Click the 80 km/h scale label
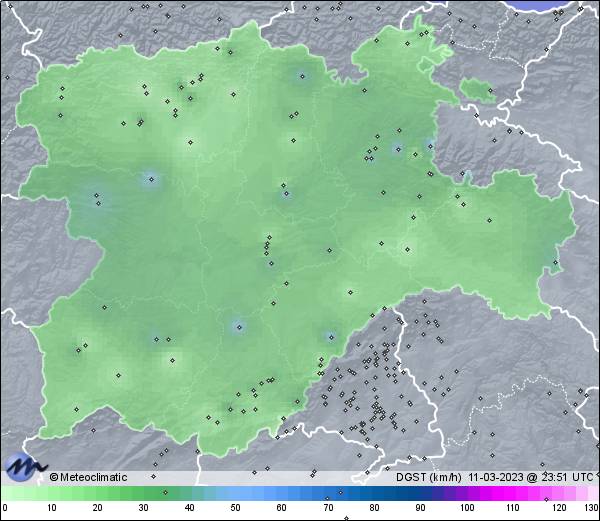This screenshot has height=521, width=600. (373, 508)
